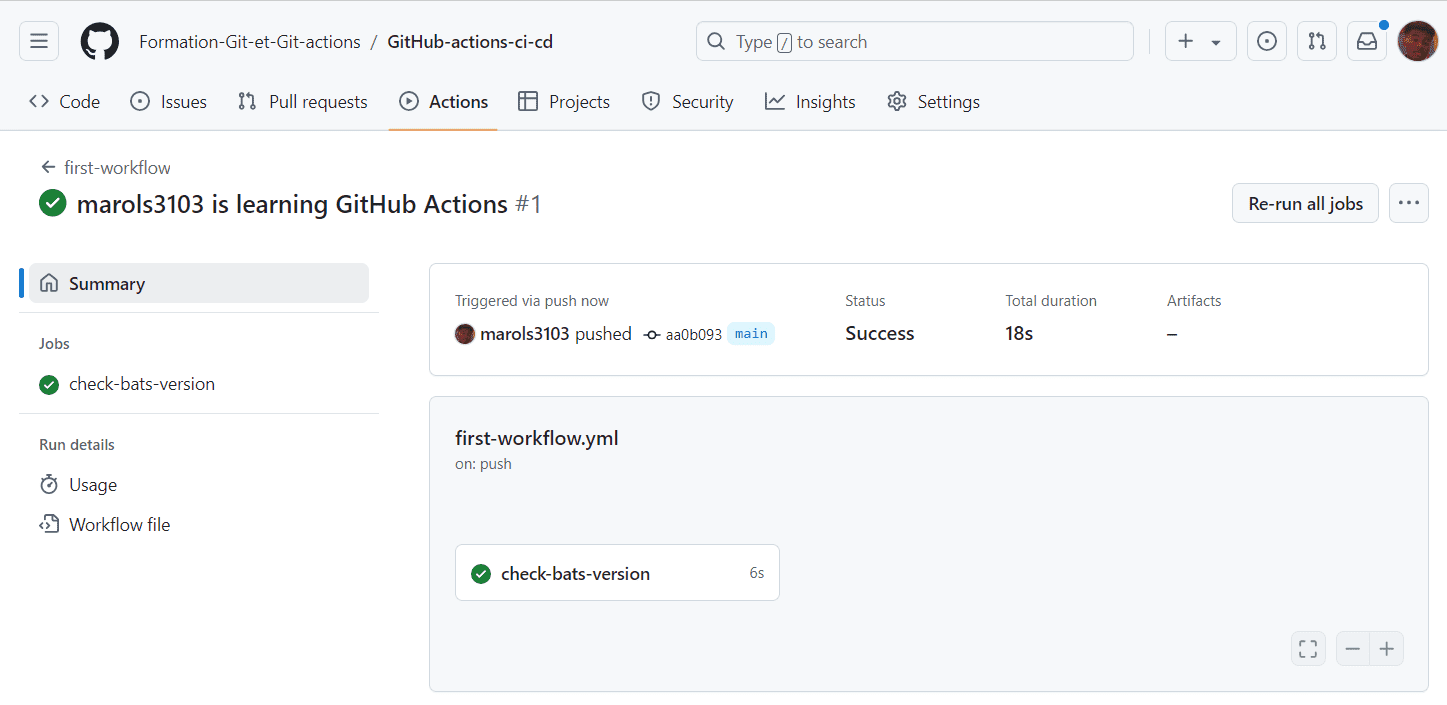Open the Issues icon in the header

[x=1267, y=41]
